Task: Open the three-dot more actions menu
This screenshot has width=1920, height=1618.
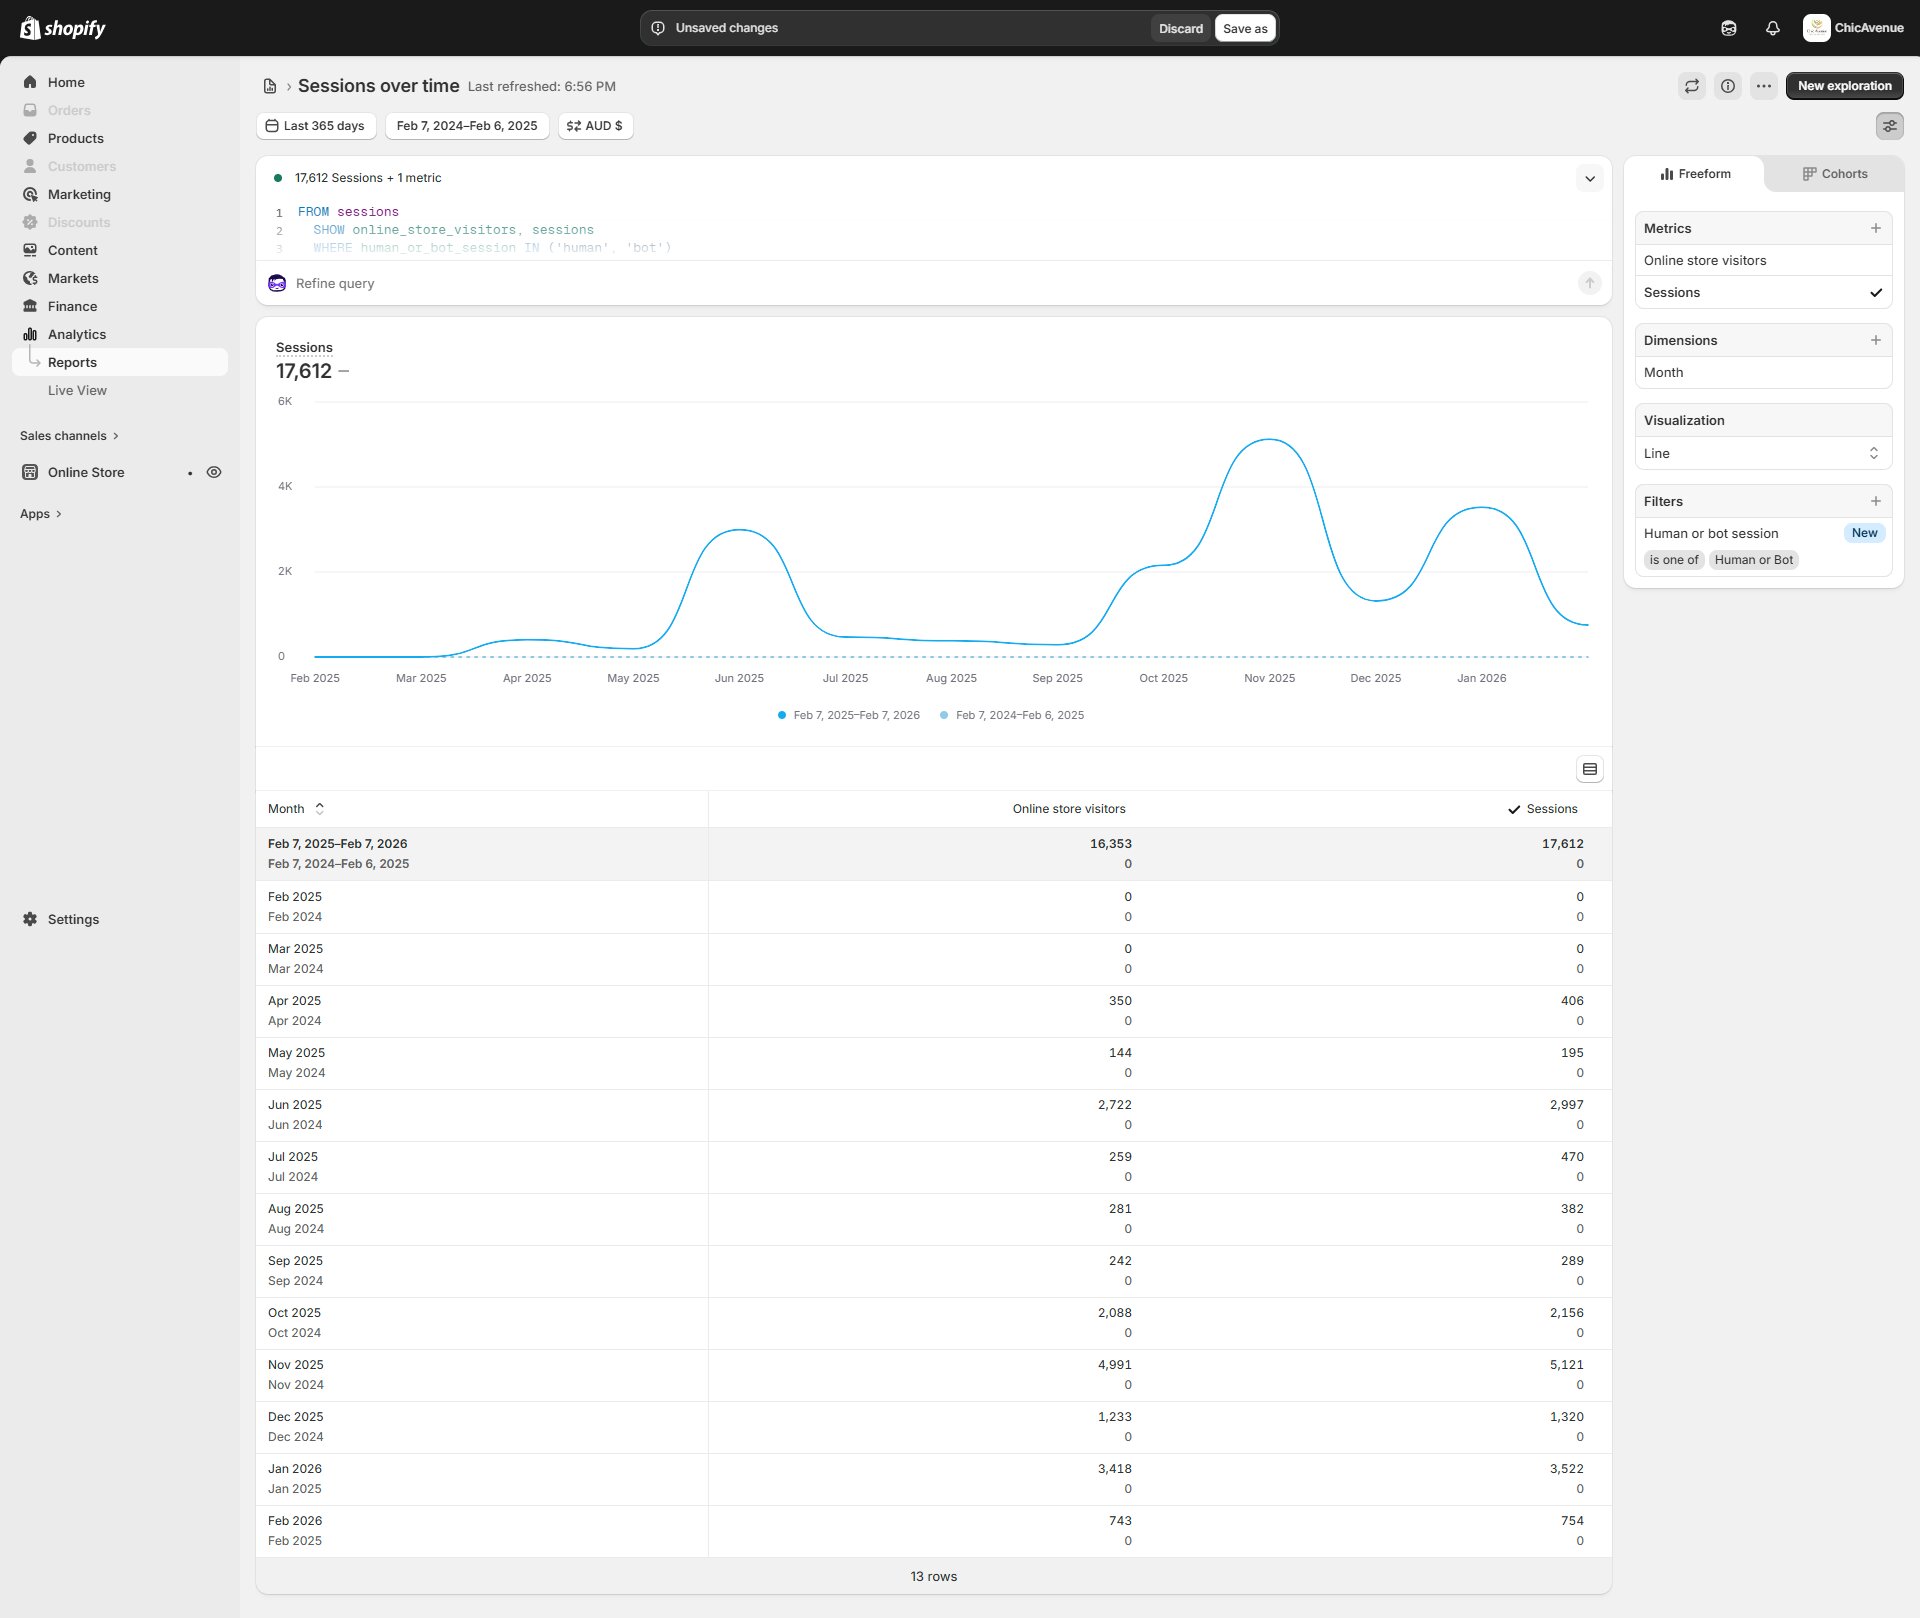Action: pos(1763,86)
